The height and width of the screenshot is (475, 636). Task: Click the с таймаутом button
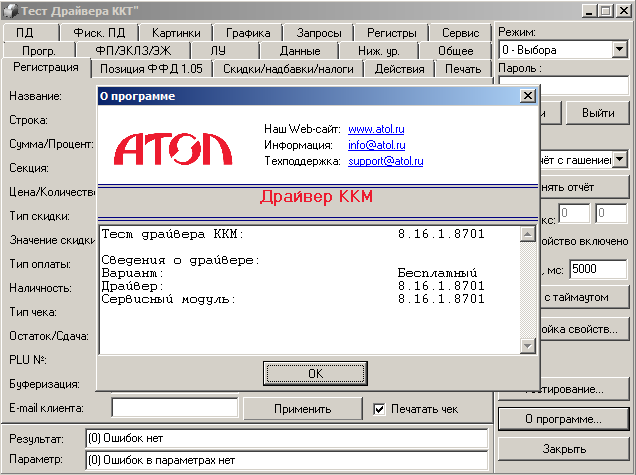[584, 297]
